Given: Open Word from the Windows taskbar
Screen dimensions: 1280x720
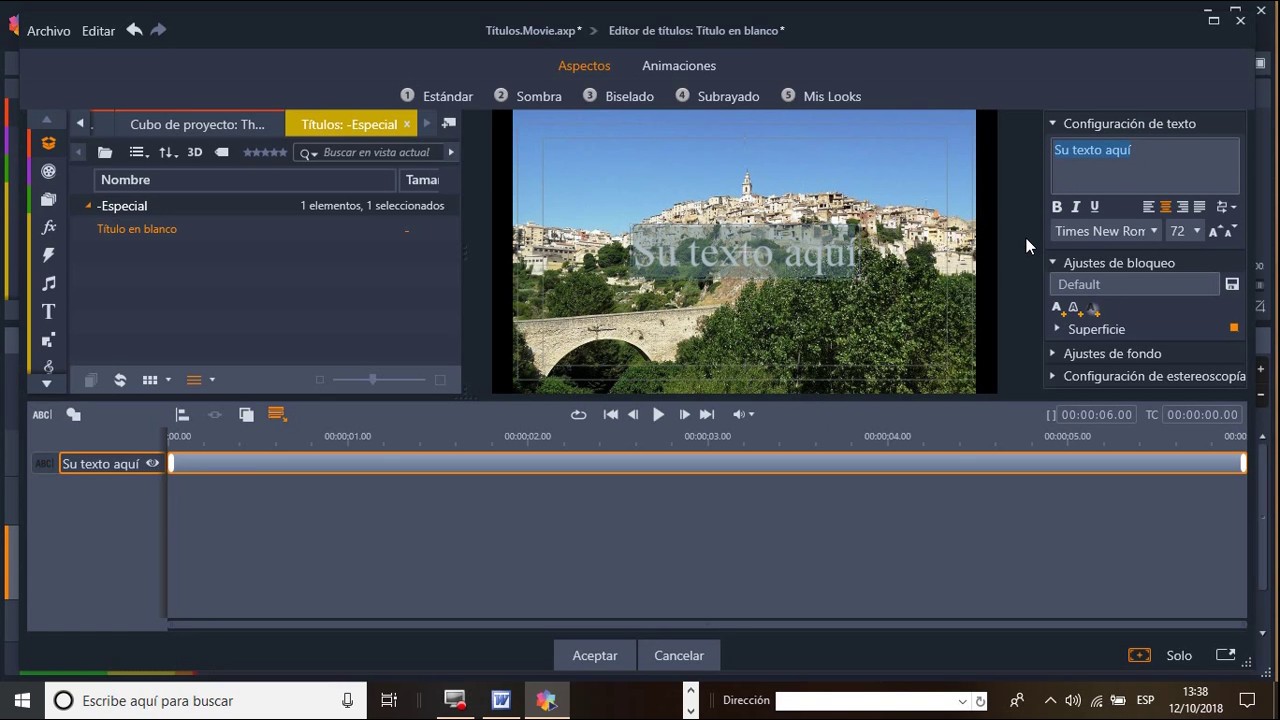Looking at the screenshot, I should [501, 700].
